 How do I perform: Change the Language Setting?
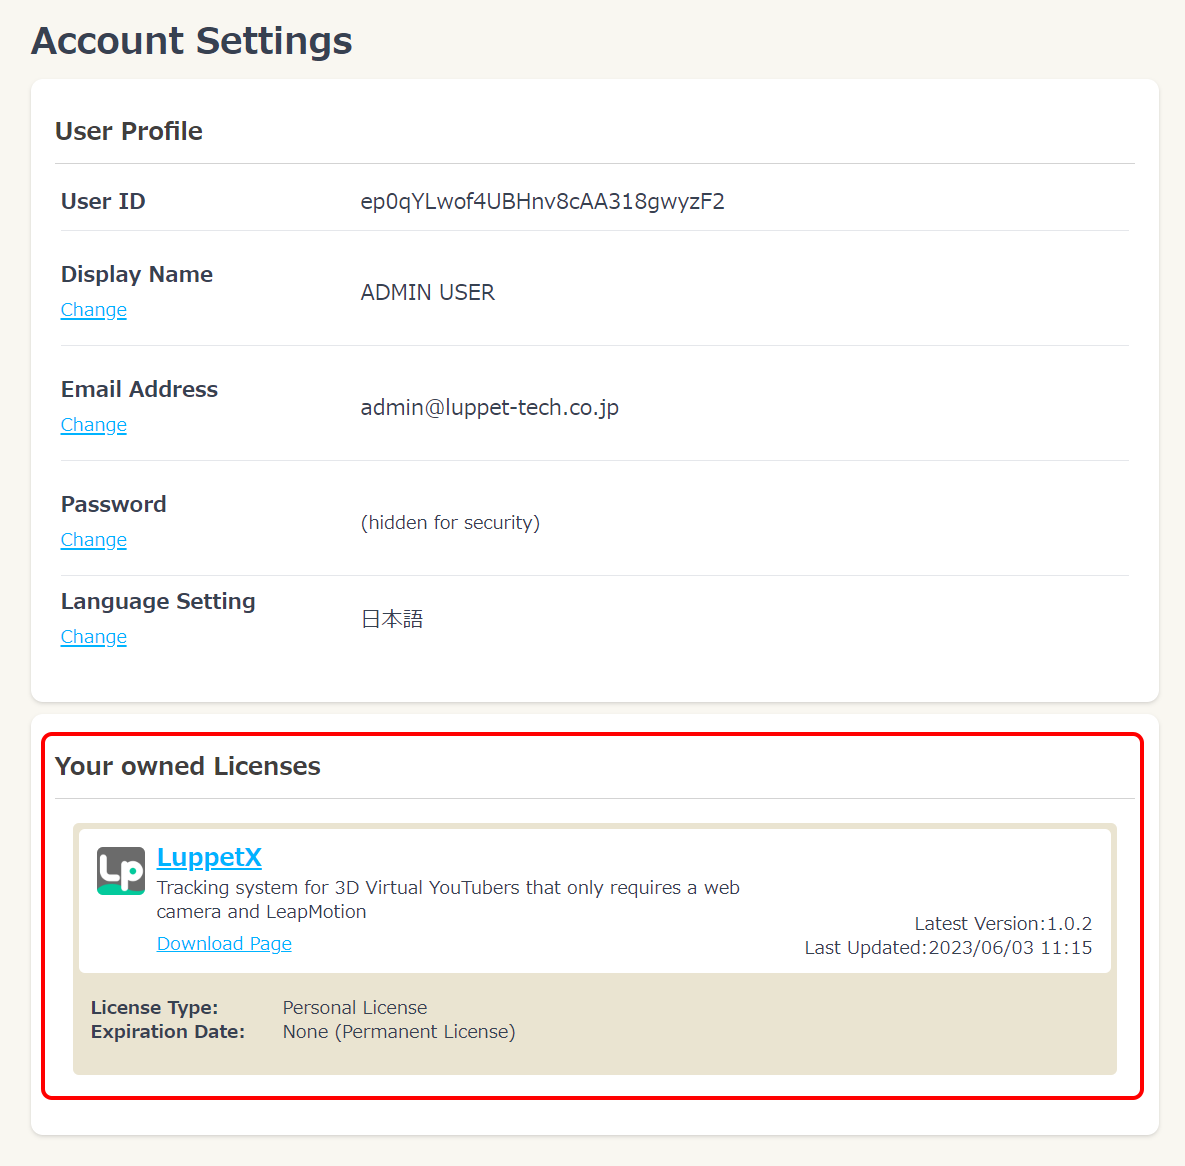click(94, 637)
